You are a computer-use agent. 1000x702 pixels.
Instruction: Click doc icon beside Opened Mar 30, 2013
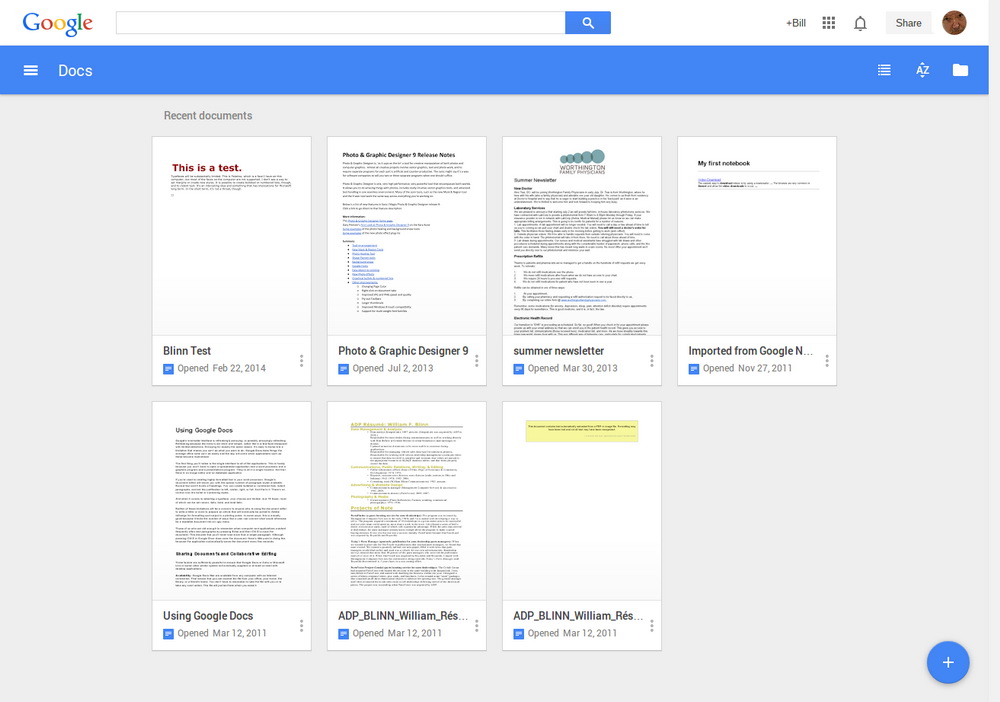(x=518, y=369)
